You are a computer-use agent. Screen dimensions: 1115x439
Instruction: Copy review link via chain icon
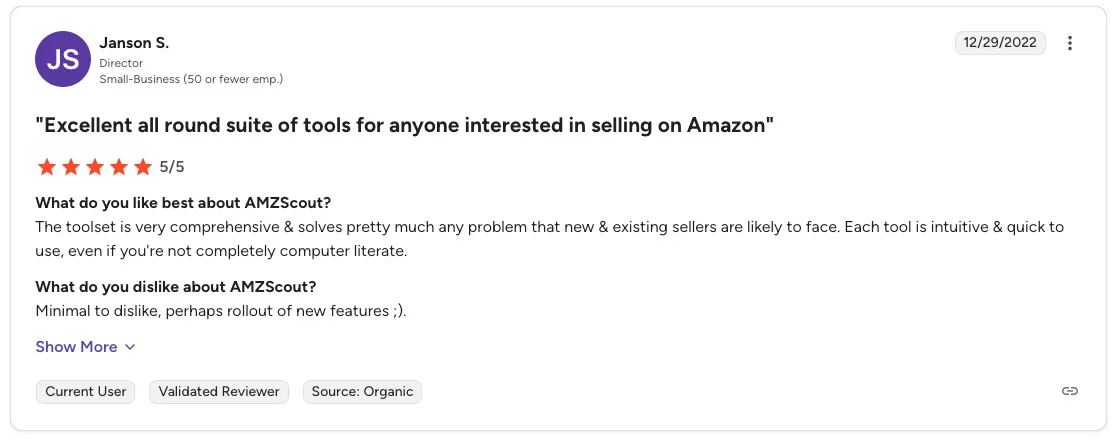coord(1069,391)
